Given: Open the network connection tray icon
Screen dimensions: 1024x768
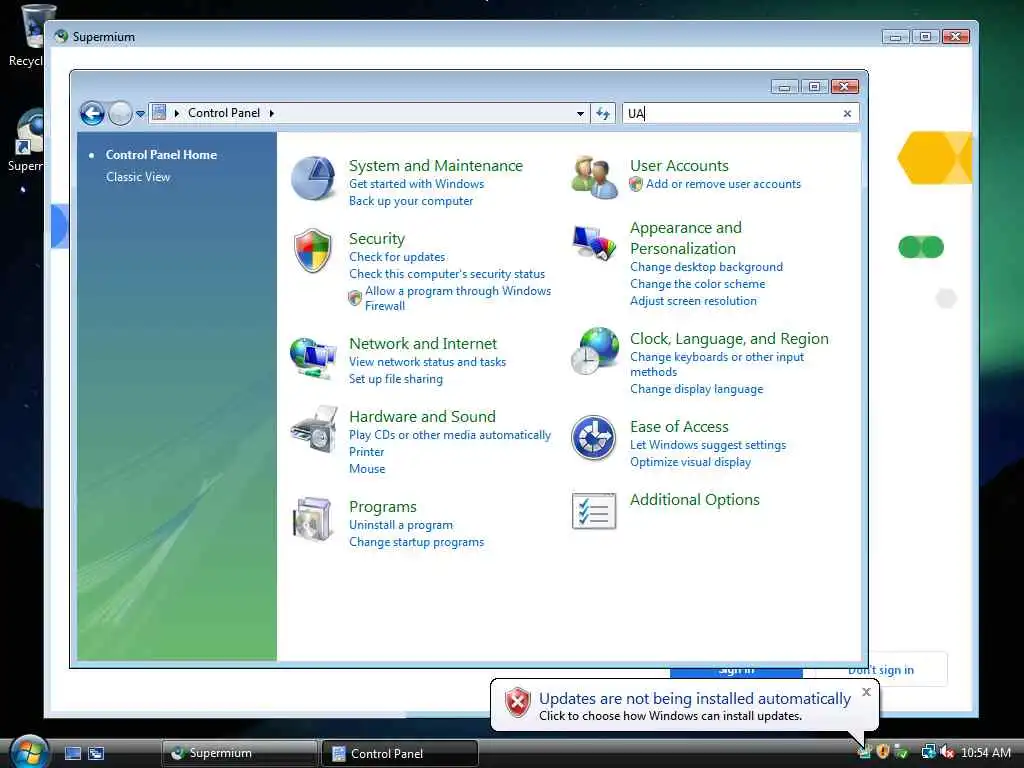Looking at the screenshot, I should pyautogui.click(x=929, y=752).
